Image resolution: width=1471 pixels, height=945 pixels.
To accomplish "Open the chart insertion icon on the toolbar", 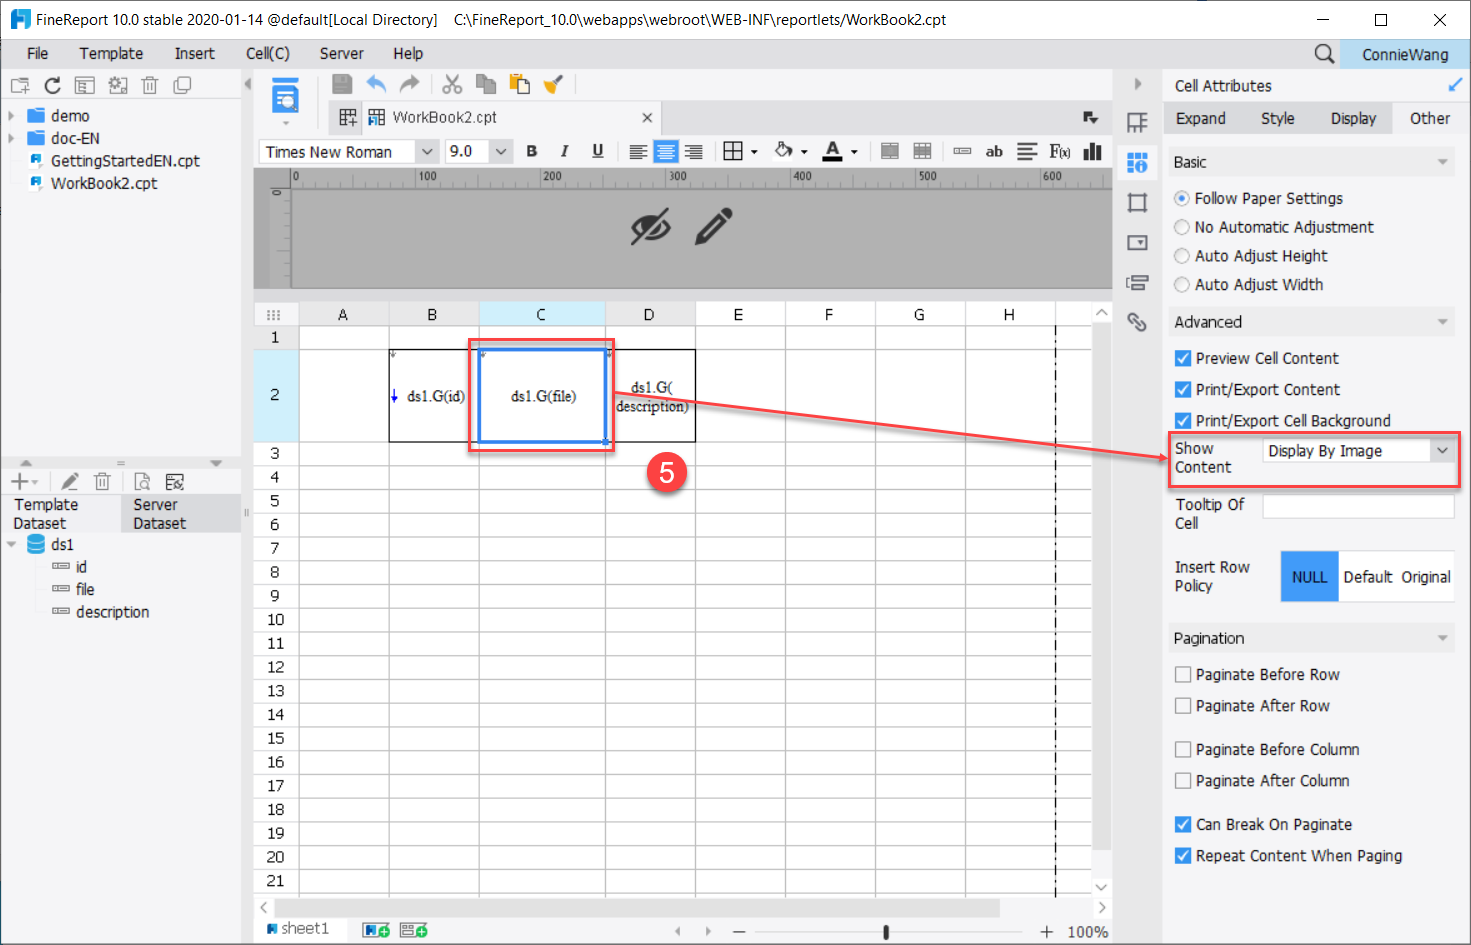I will click(x=1092, y=151).
